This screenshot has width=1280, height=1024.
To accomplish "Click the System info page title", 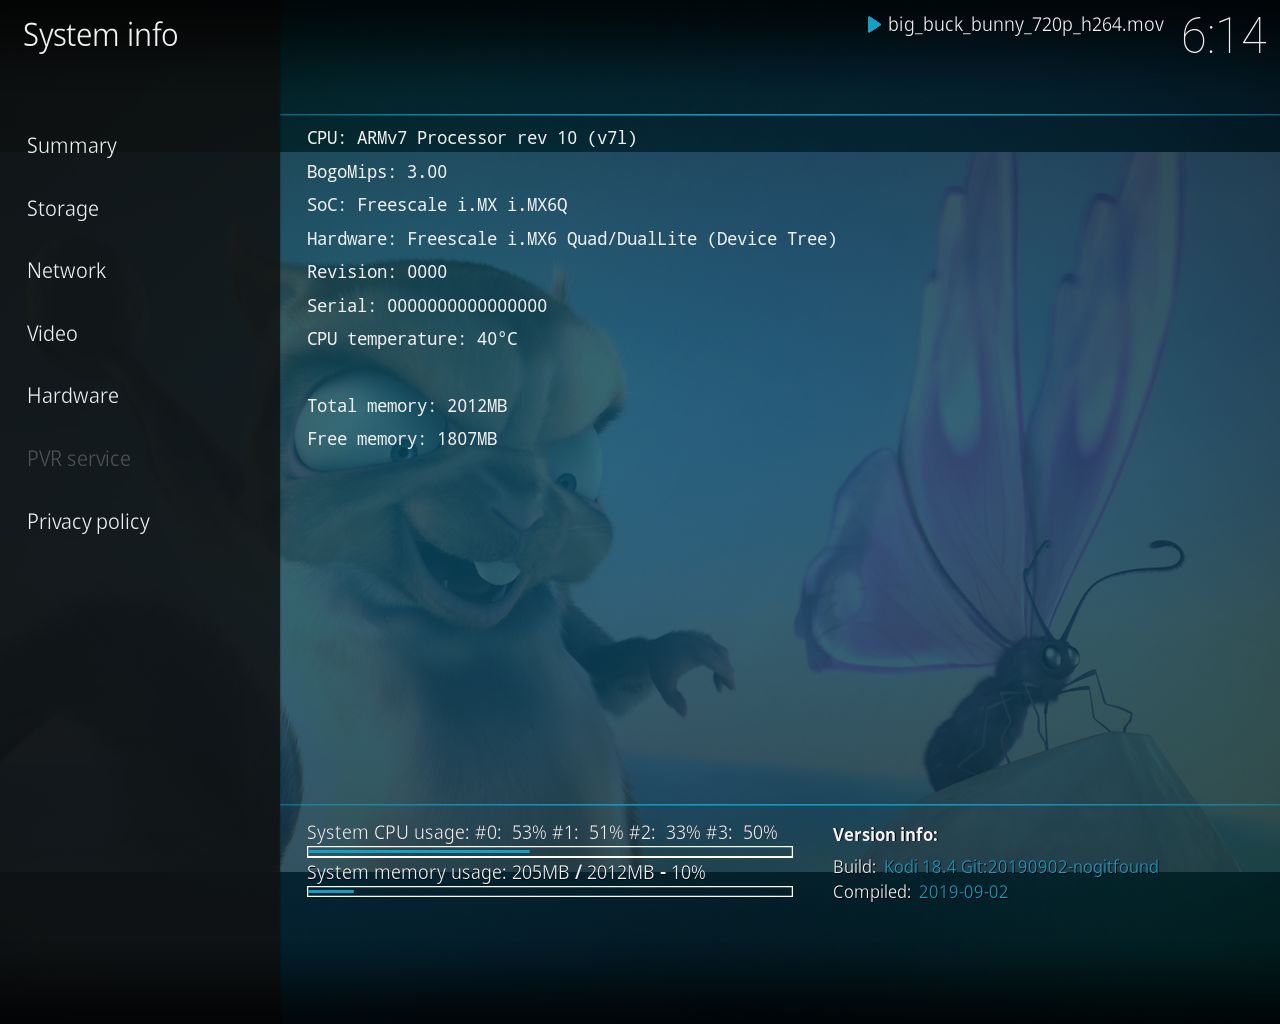I will pos(100,35).
